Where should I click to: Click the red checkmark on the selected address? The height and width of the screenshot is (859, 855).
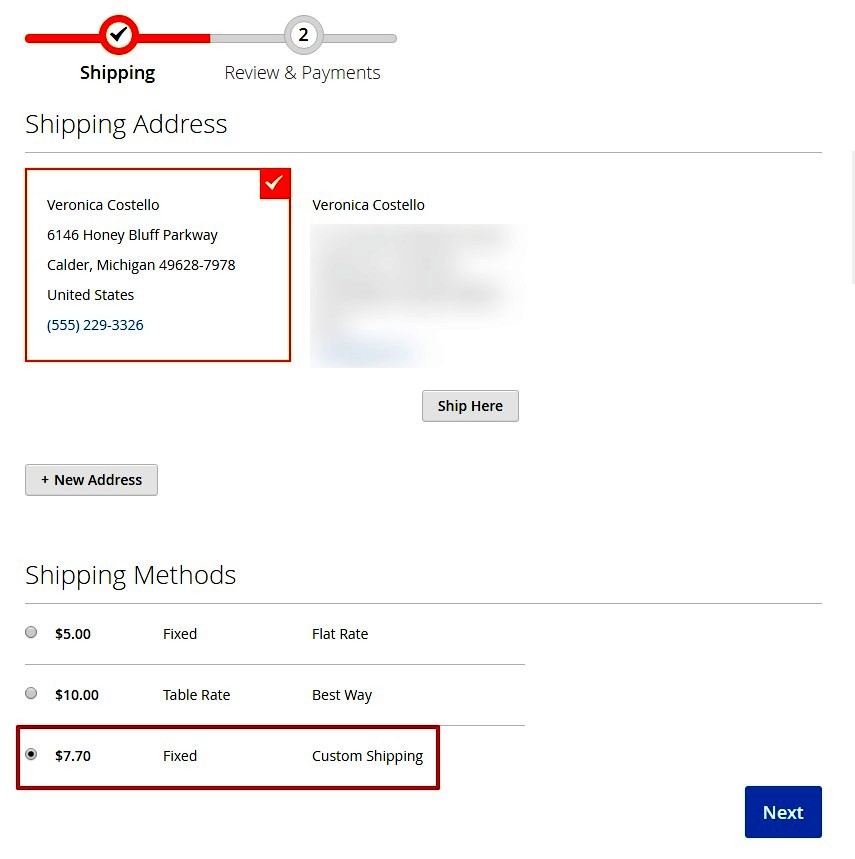(x=274, y=183)
